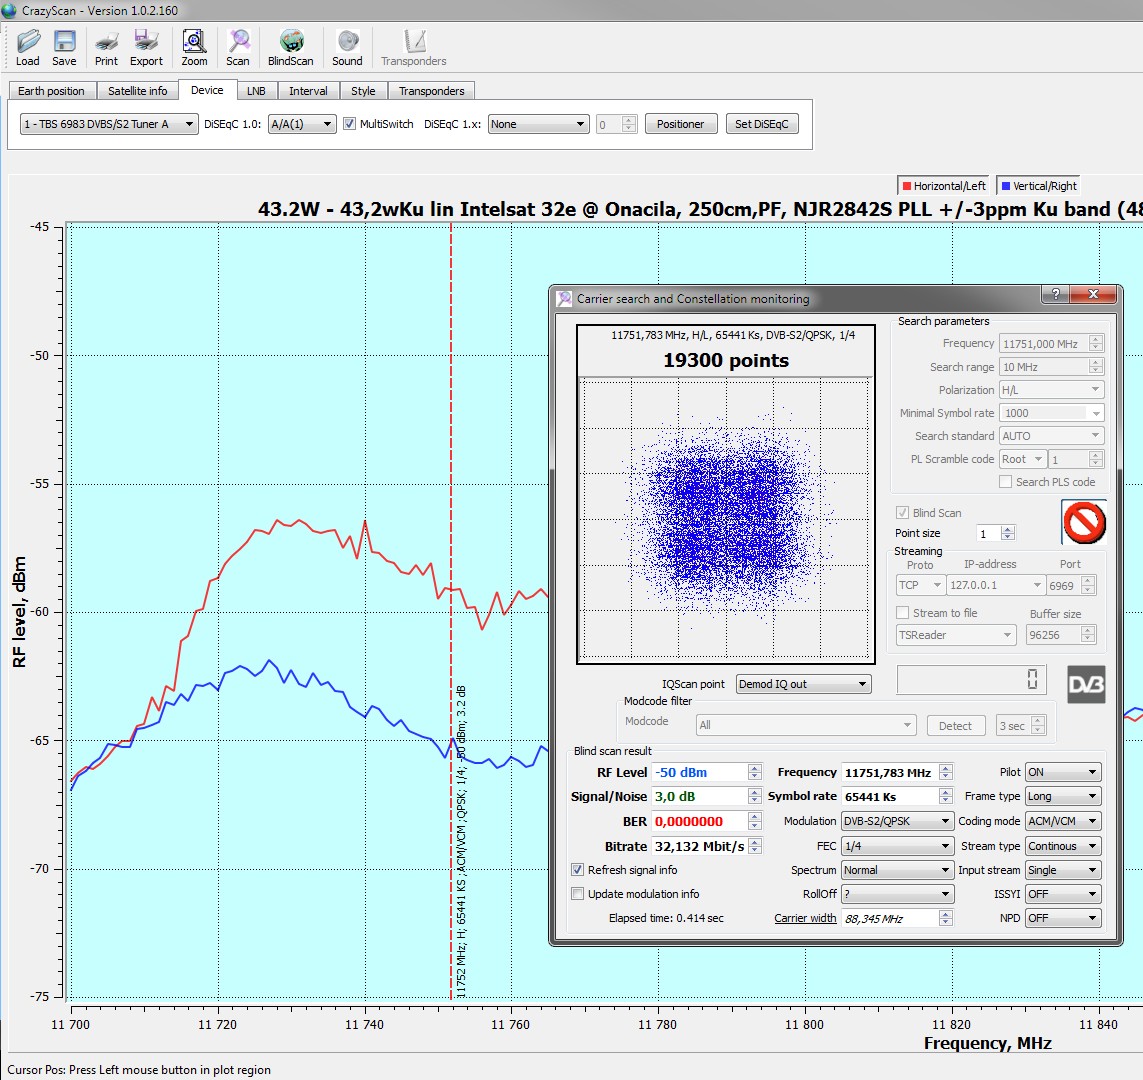Enable Search PLS code checkbox
This screenshot has width=1143, height=1080.
pos(1005,482)
